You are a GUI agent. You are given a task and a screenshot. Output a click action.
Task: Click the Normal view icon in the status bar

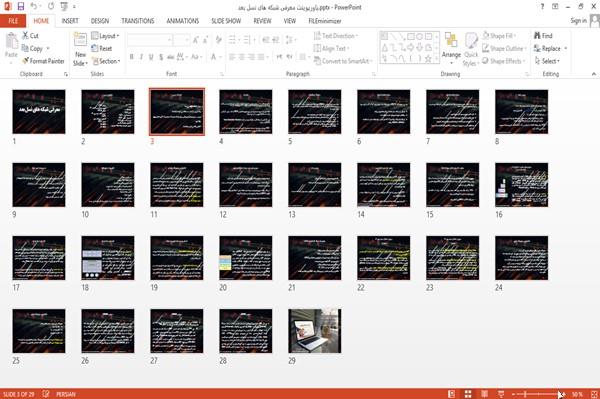452,394
